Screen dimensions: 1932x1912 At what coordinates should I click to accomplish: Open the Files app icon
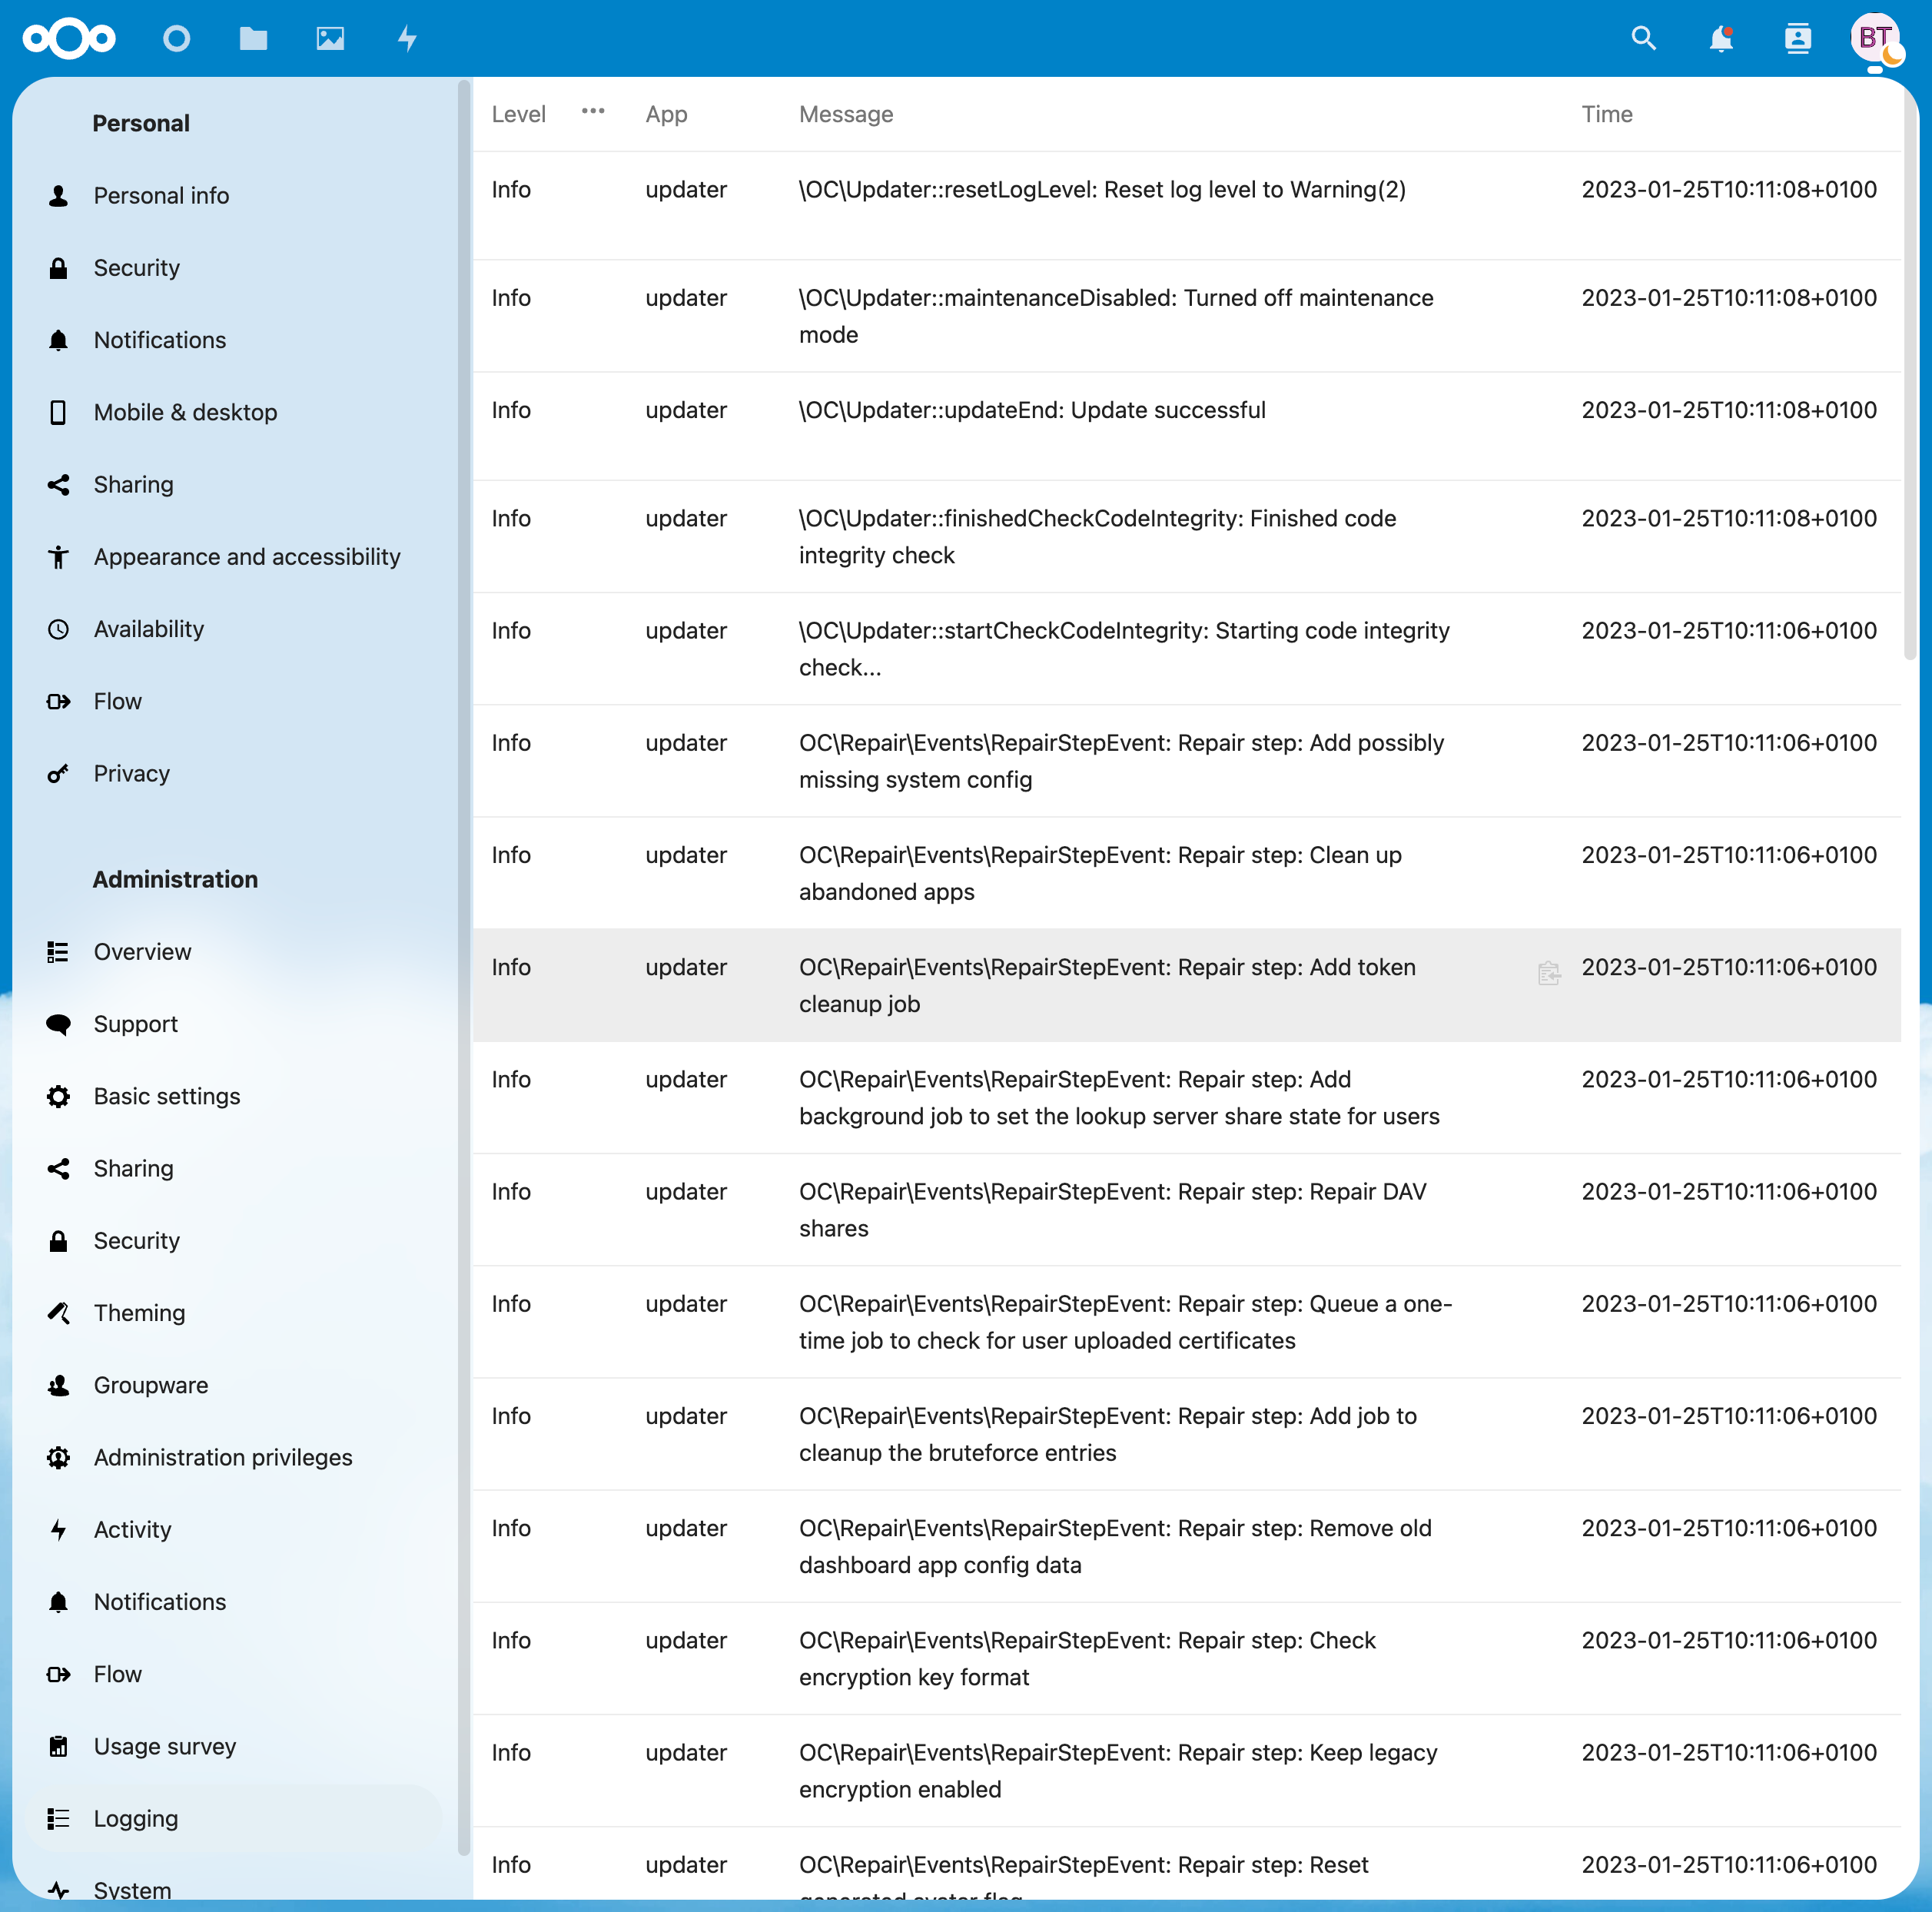[x=253, y=39]
